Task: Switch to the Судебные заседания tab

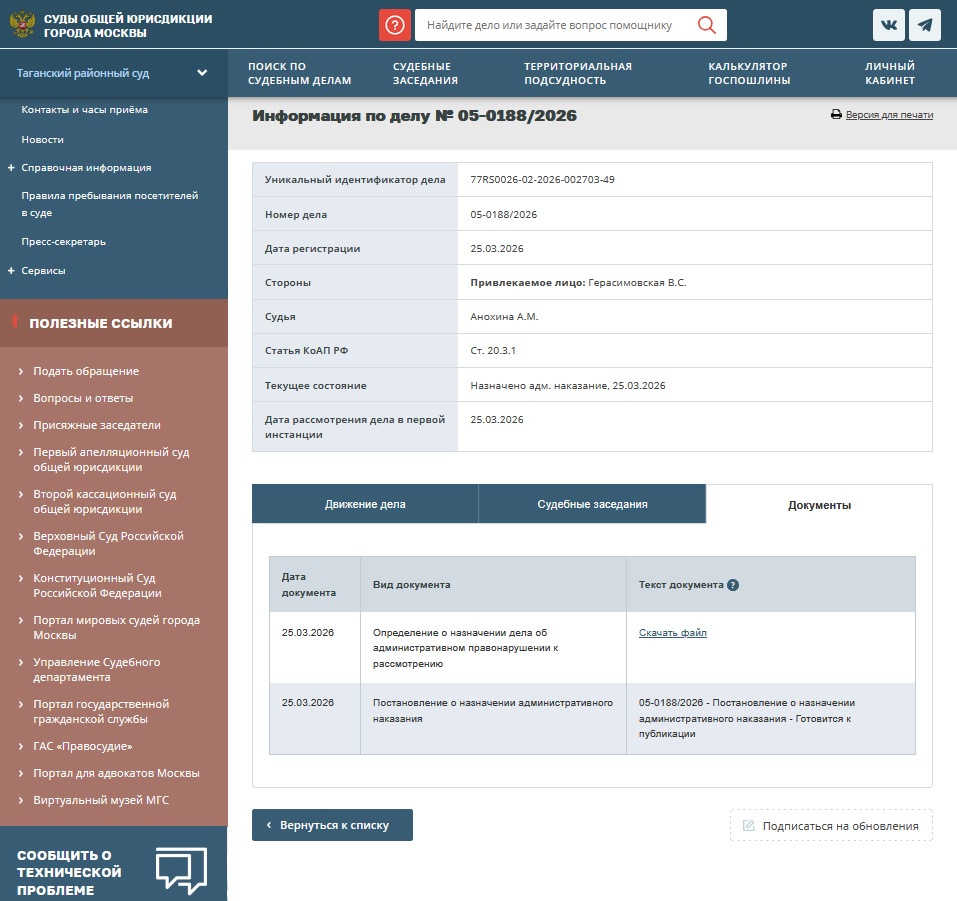Action: coord(592,504)
